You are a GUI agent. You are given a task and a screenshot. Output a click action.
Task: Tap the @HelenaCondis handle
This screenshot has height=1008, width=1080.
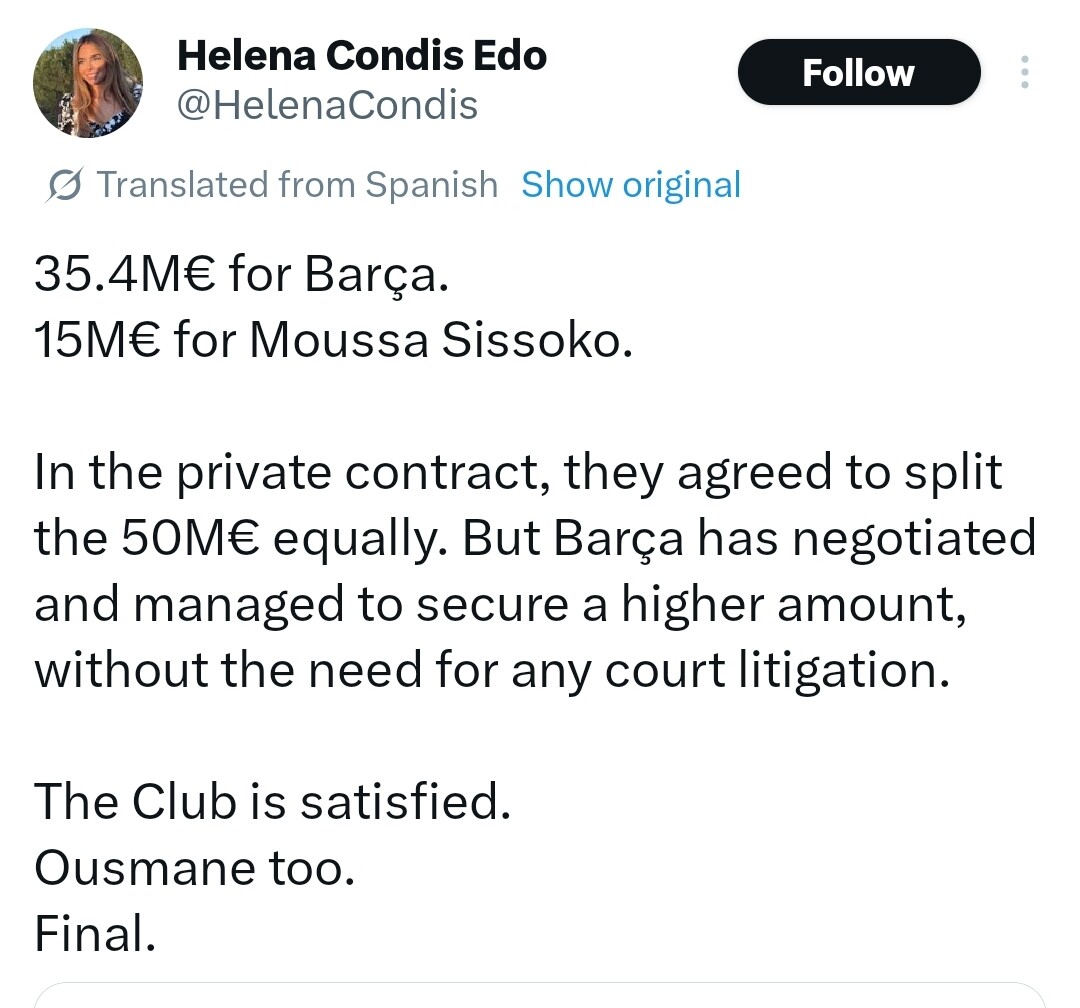pos(327,105)
